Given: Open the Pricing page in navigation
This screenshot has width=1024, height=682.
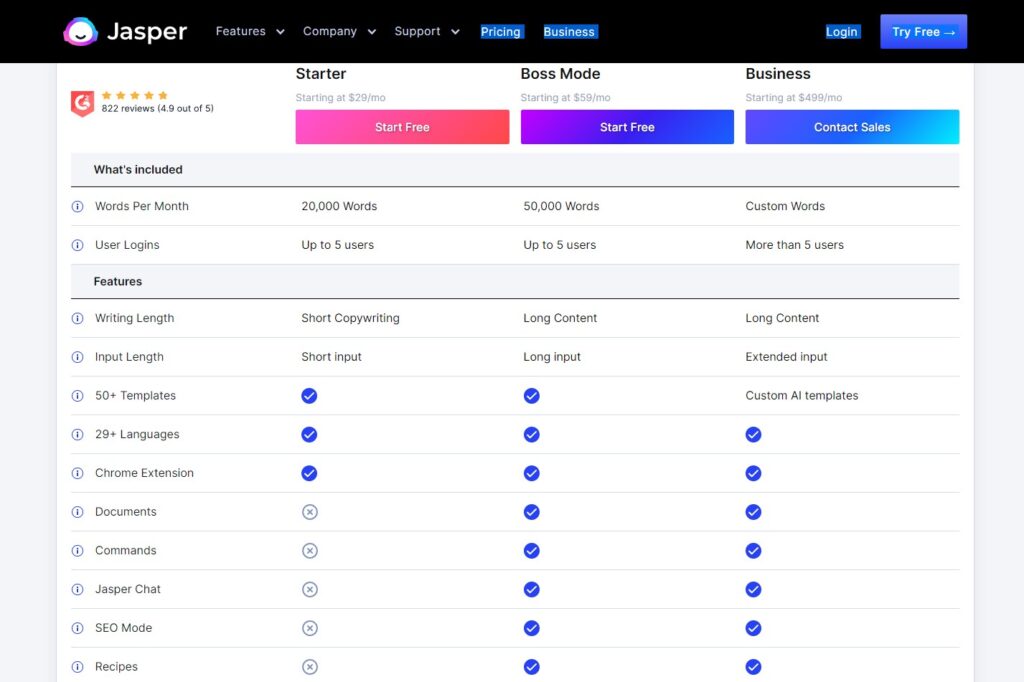Looking at the screenshot, I should click(x=501, y=31).
